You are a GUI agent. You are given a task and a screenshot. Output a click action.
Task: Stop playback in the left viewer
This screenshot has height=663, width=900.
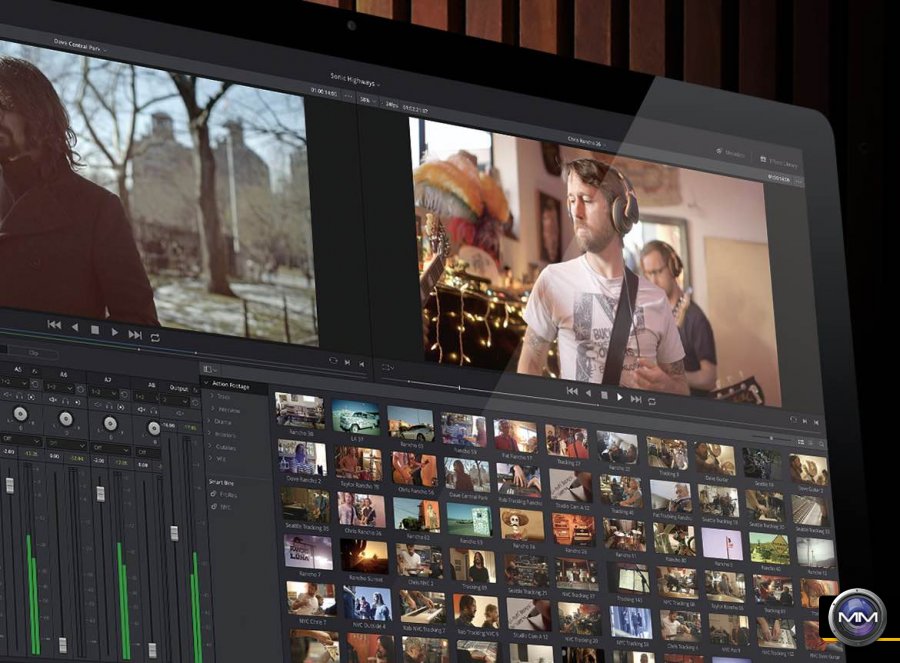95,329
